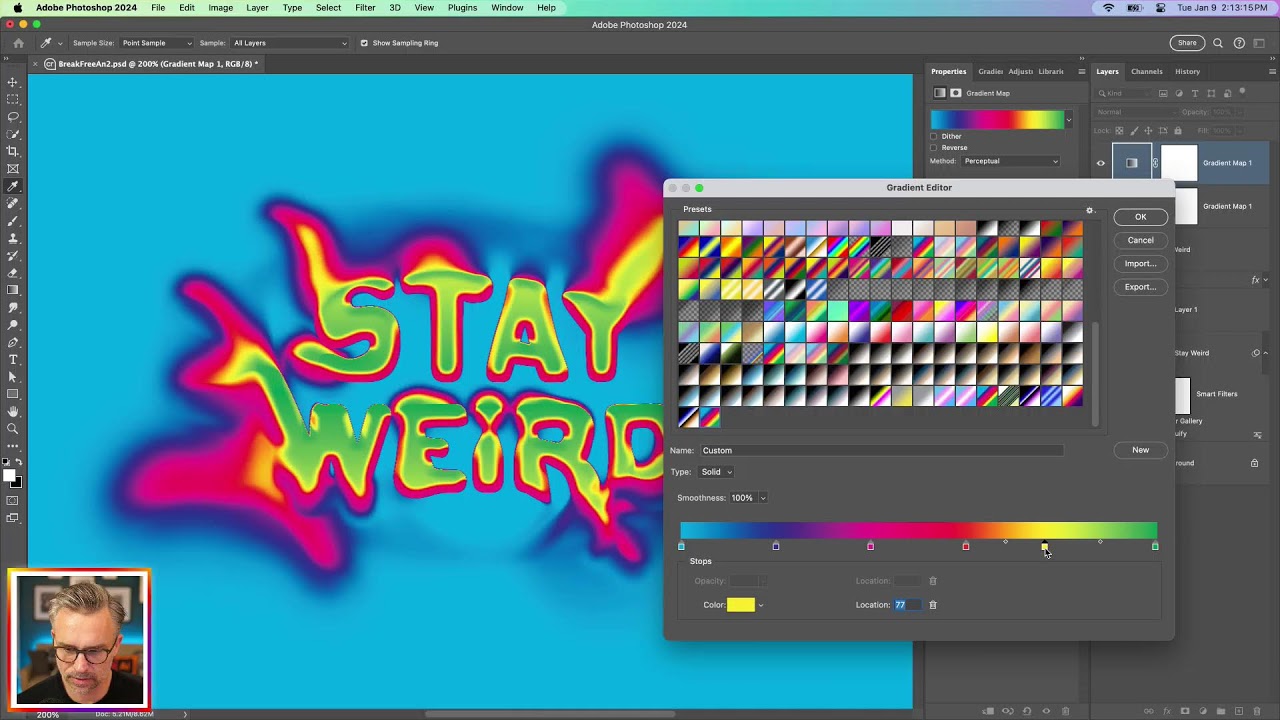The image size is (1280, 720).
Task: Select the Horizontal Type tool
Action: pos(13,359)
